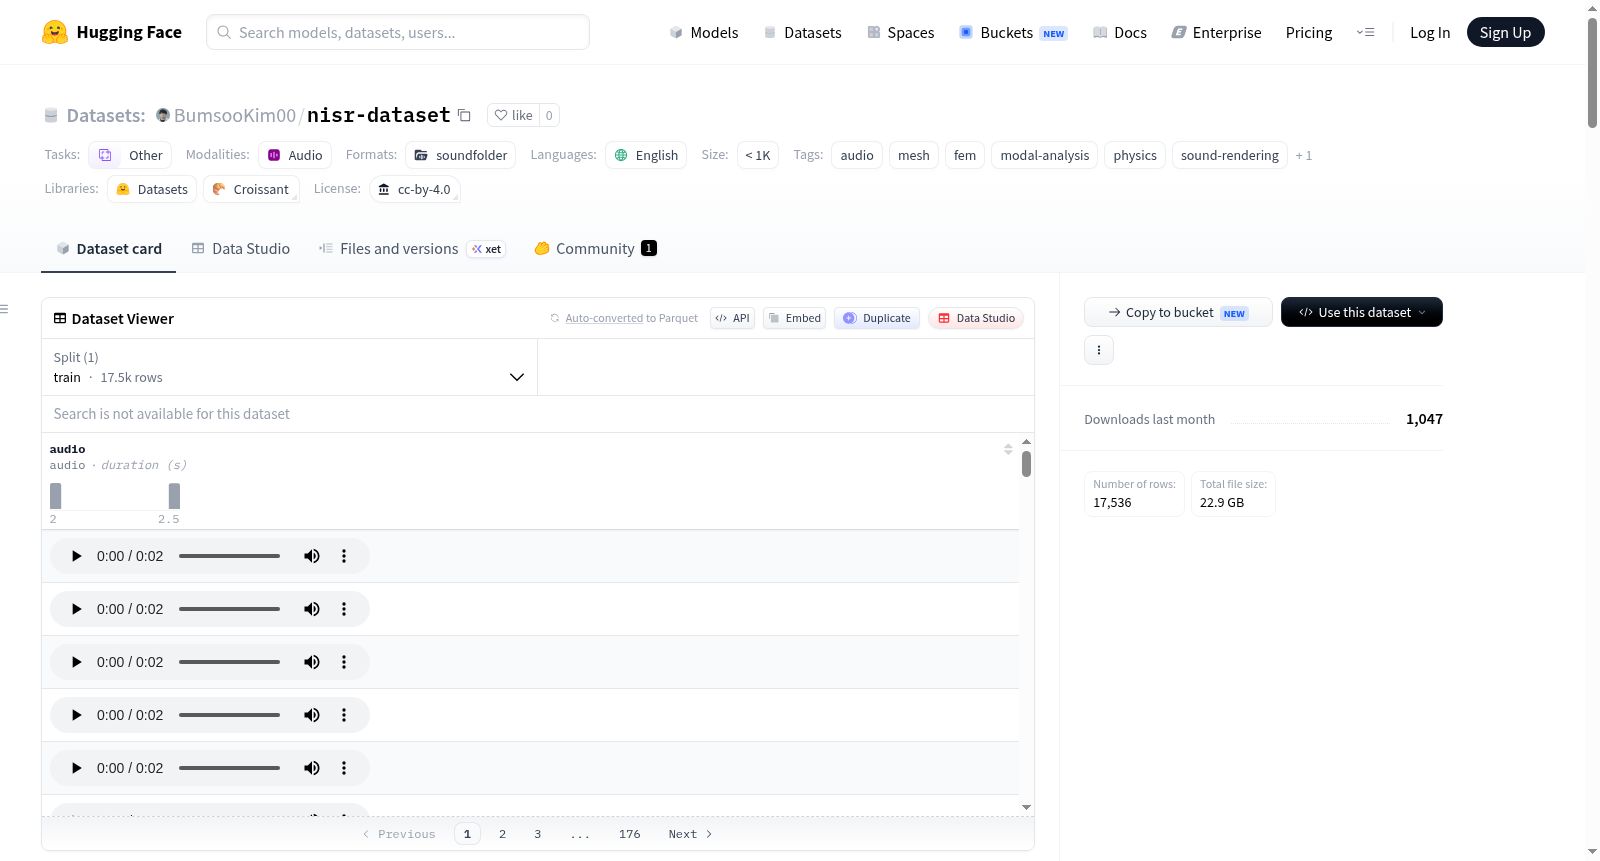Open BumsooKim00 profile link
1600x861 pixels.
point(234,115)
